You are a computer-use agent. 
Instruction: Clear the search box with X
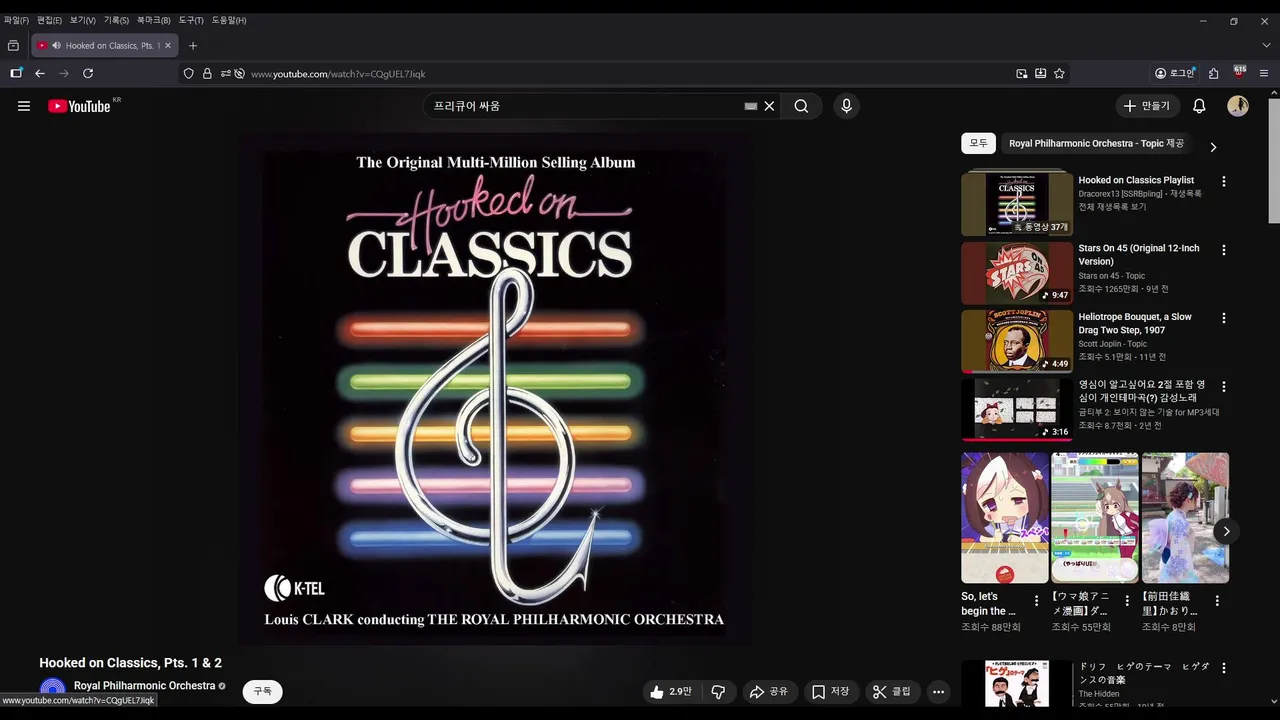769,106
